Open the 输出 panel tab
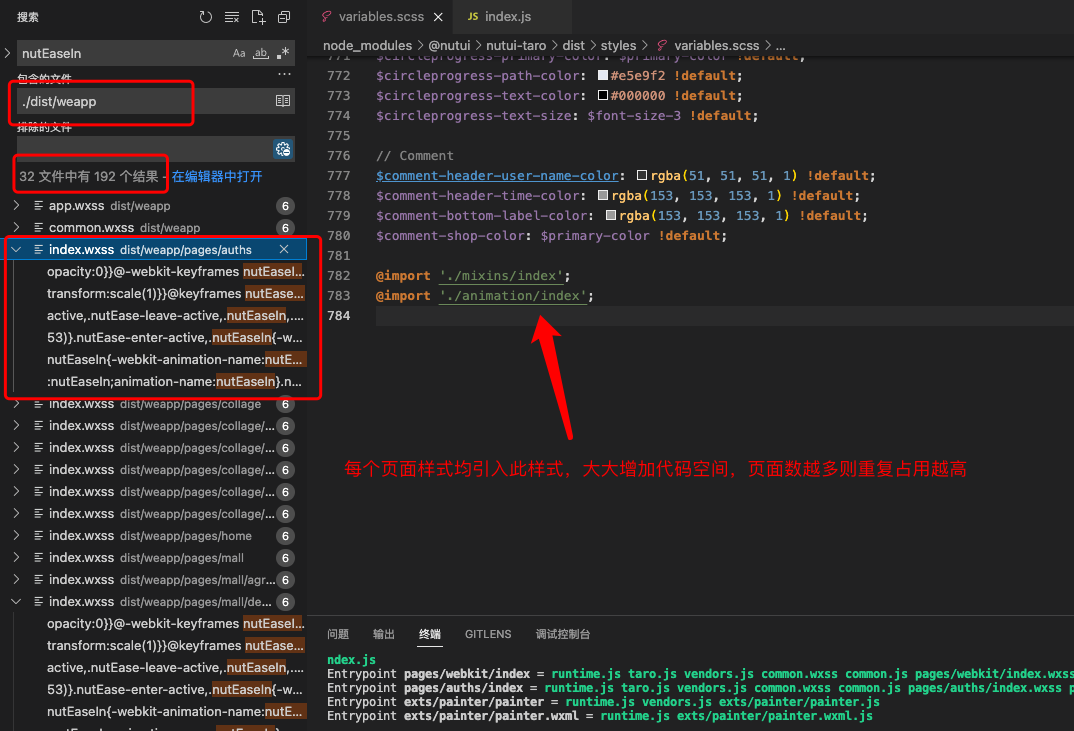 click(x=384, y=634)
